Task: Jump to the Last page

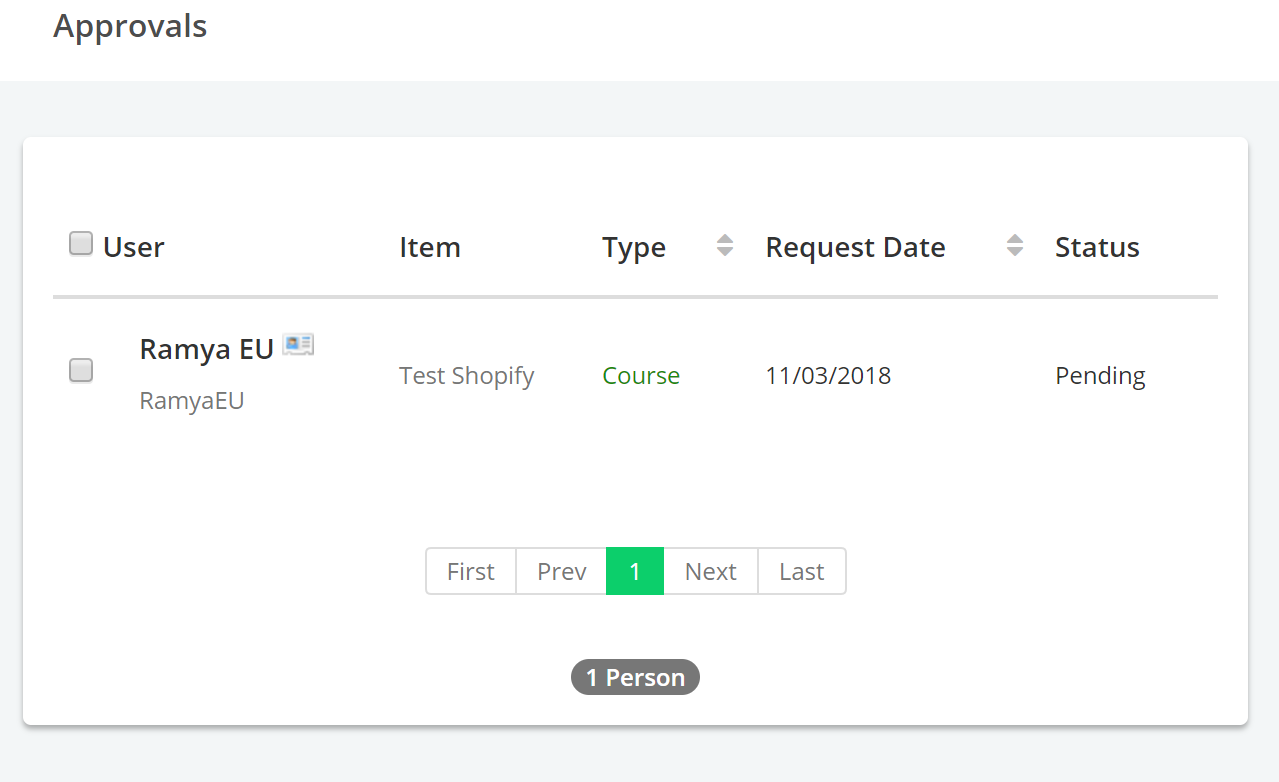Action: tap(802, 571)
